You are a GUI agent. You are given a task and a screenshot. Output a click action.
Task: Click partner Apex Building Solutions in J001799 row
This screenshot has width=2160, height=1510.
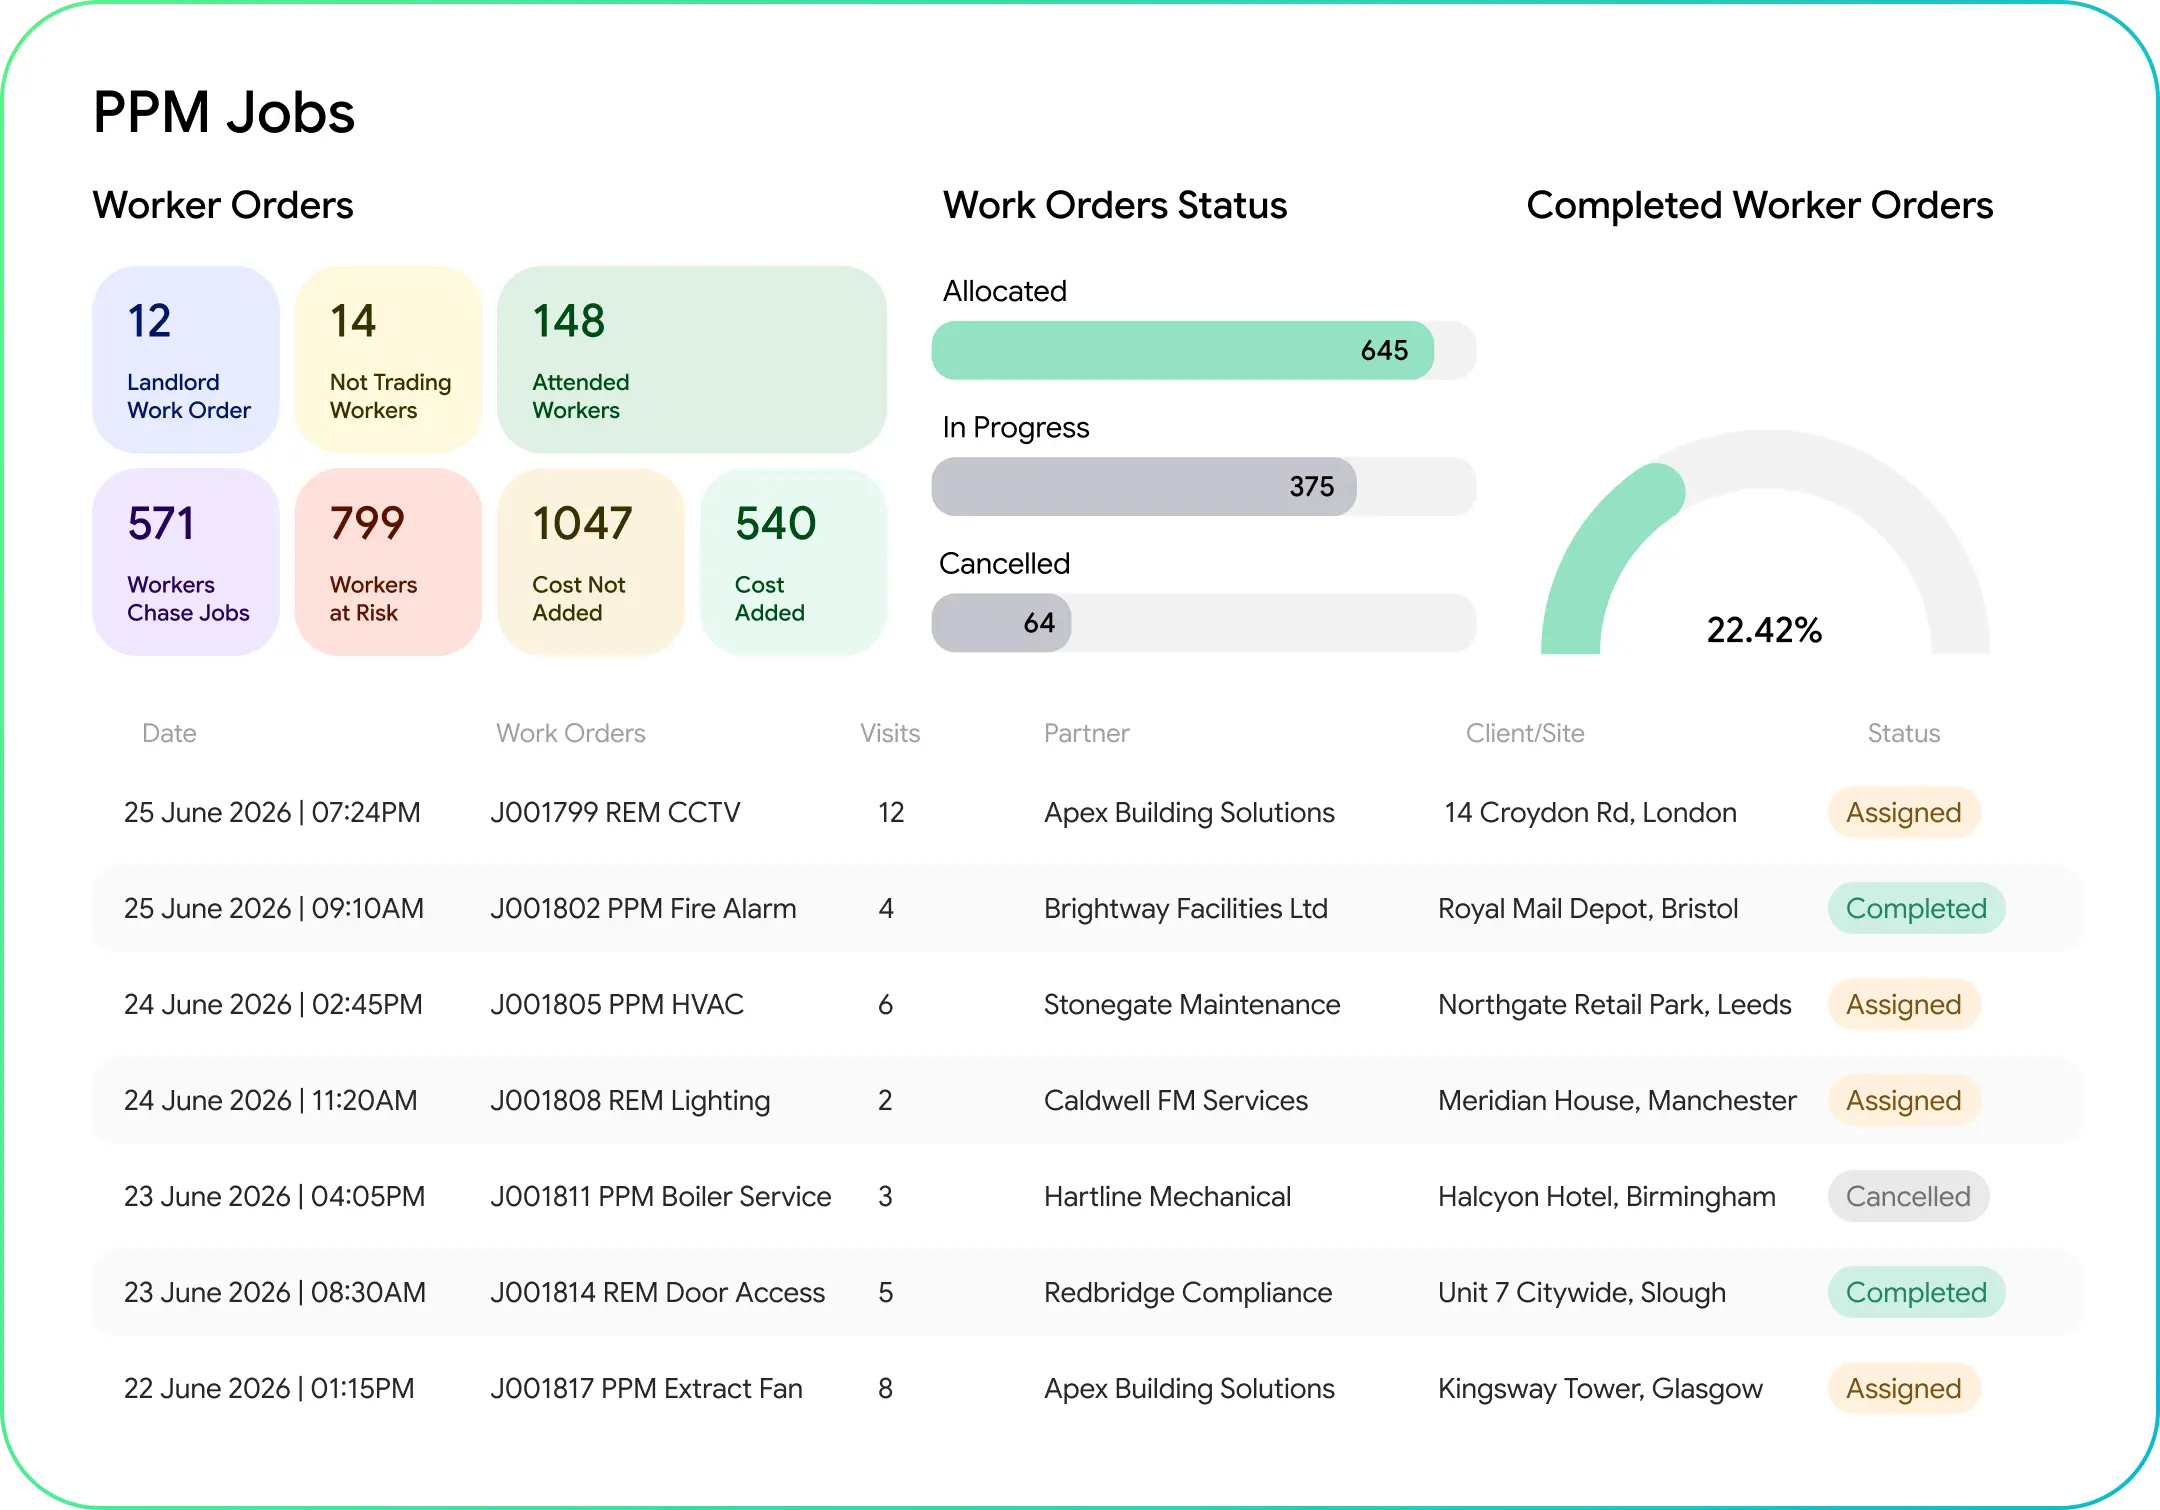(x=1189, y=812)
